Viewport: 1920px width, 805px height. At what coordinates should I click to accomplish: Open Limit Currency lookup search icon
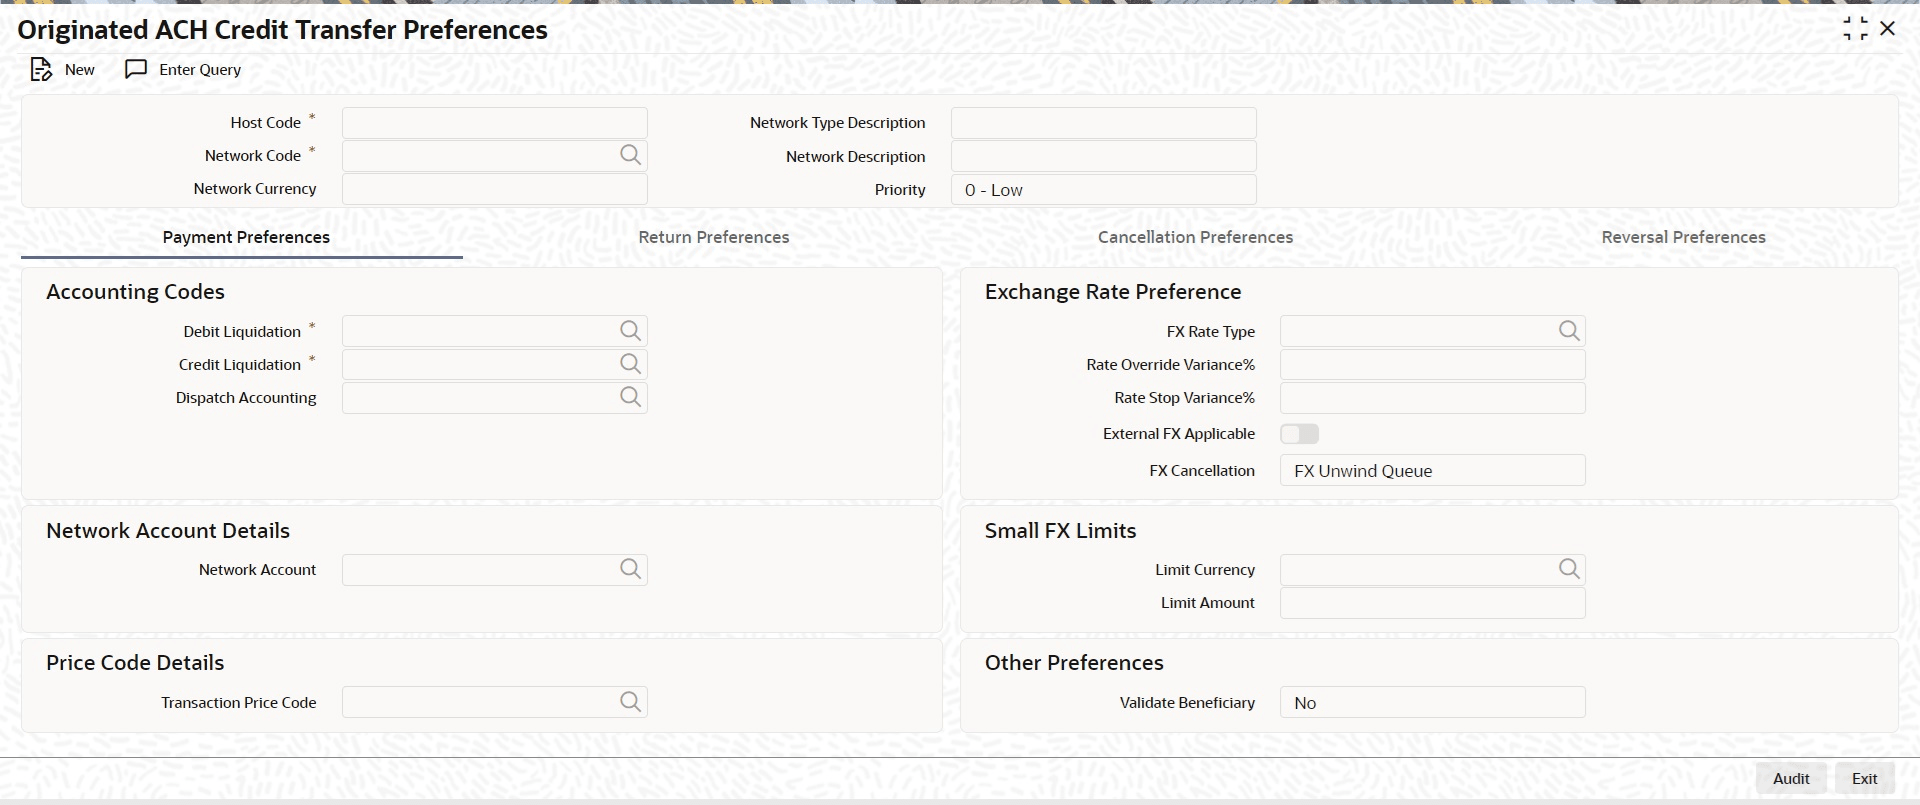1568,569
